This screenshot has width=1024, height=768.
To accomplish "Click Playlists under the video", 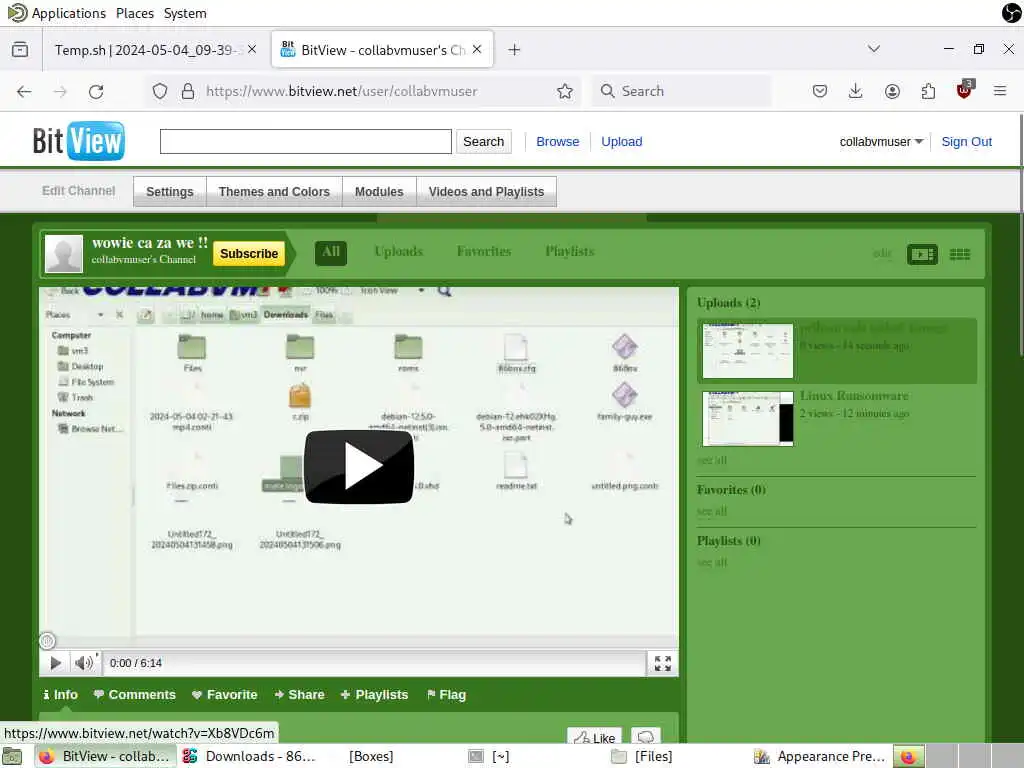I will [374, 695].
